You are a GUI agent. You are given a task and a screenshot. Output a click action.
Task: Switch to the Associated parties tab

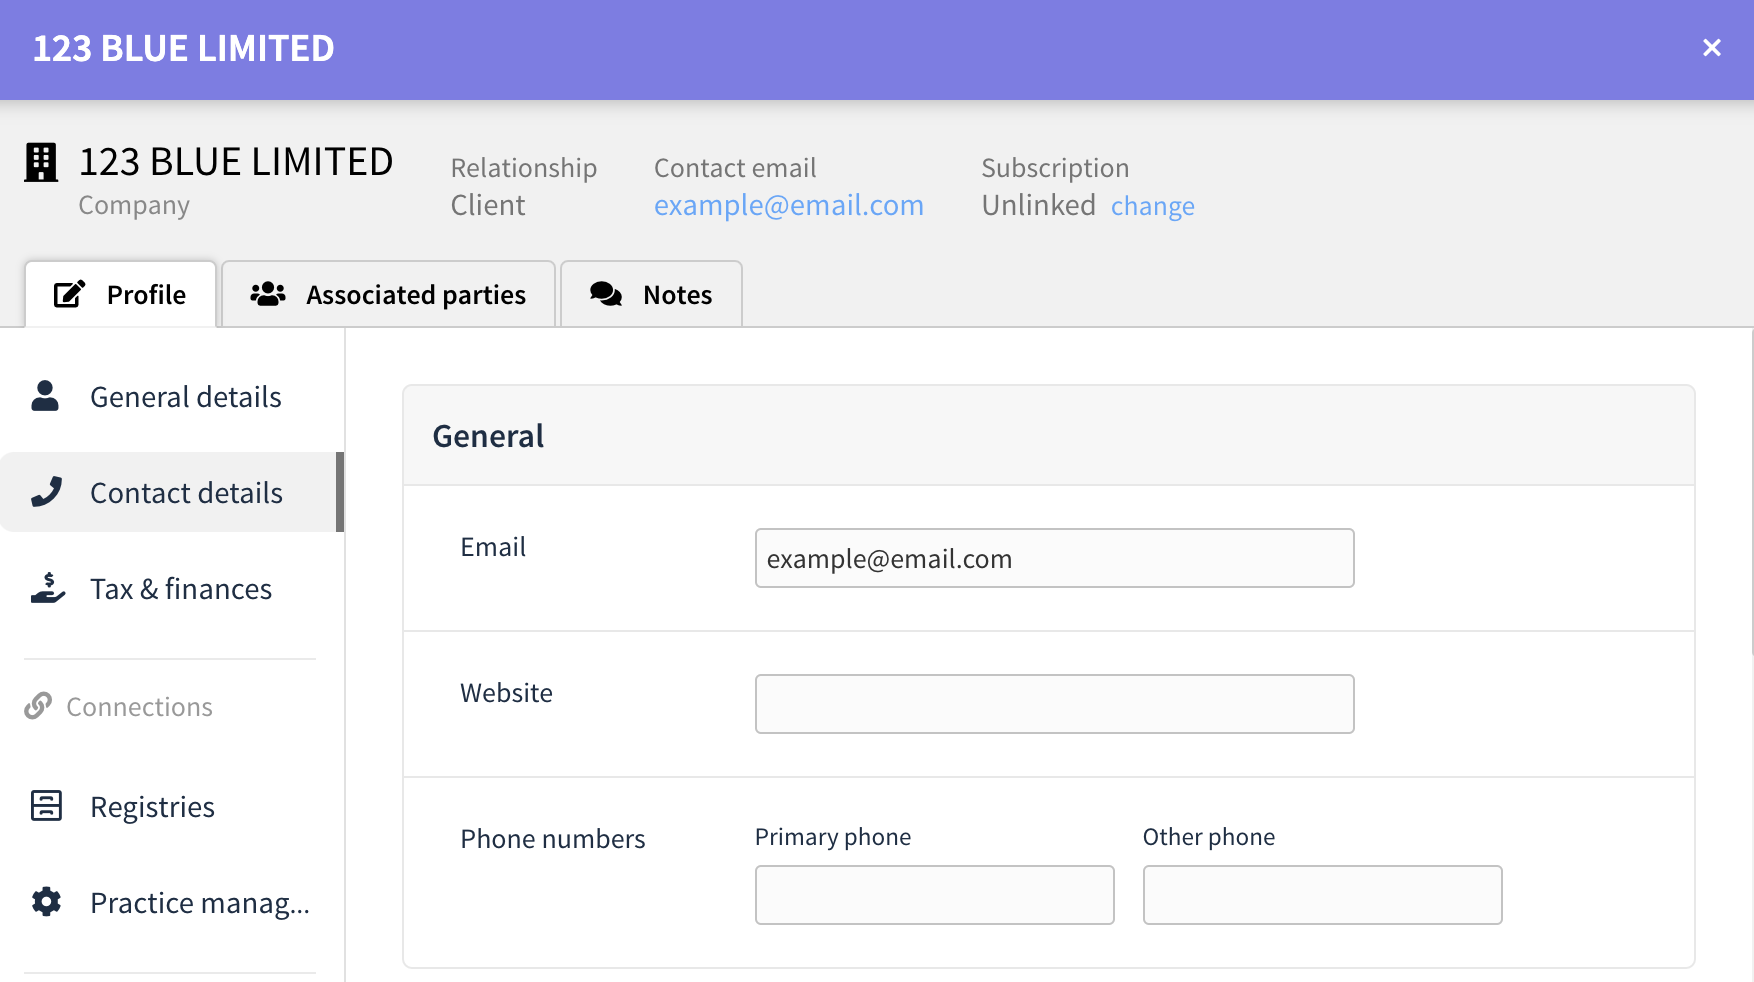click(x=388, y=294)
